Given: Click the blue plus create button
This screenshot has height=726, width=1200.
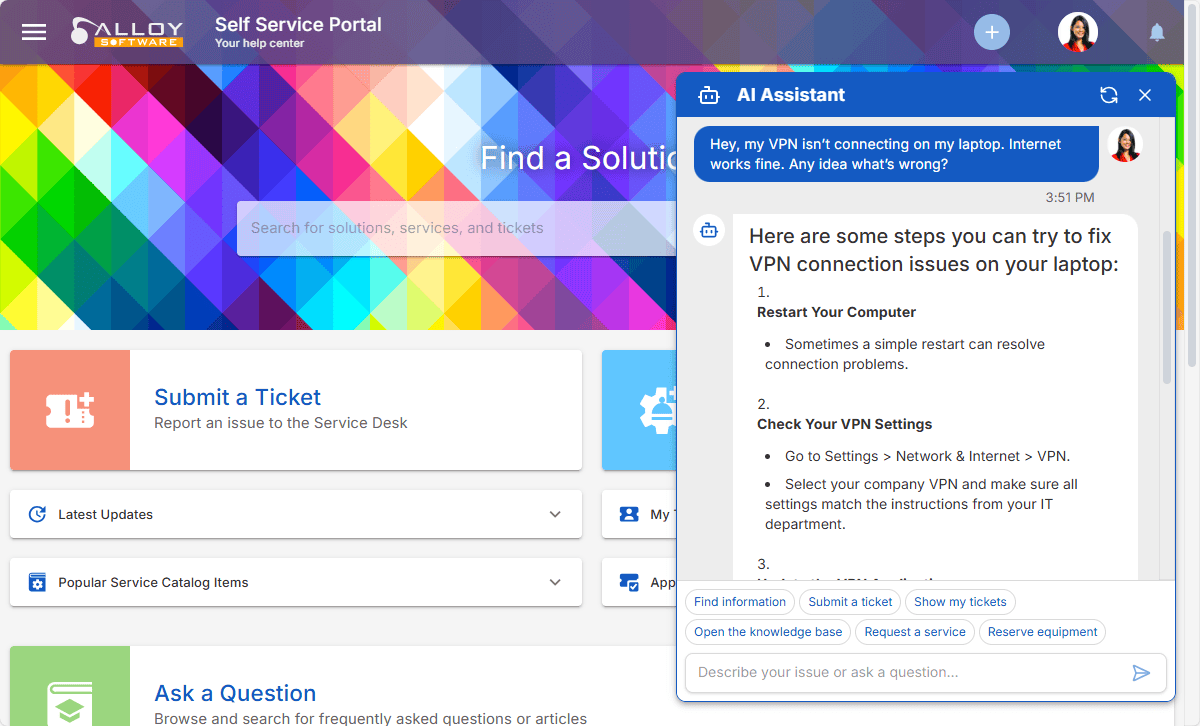Looking at the screenshot, I should point(991,32).
